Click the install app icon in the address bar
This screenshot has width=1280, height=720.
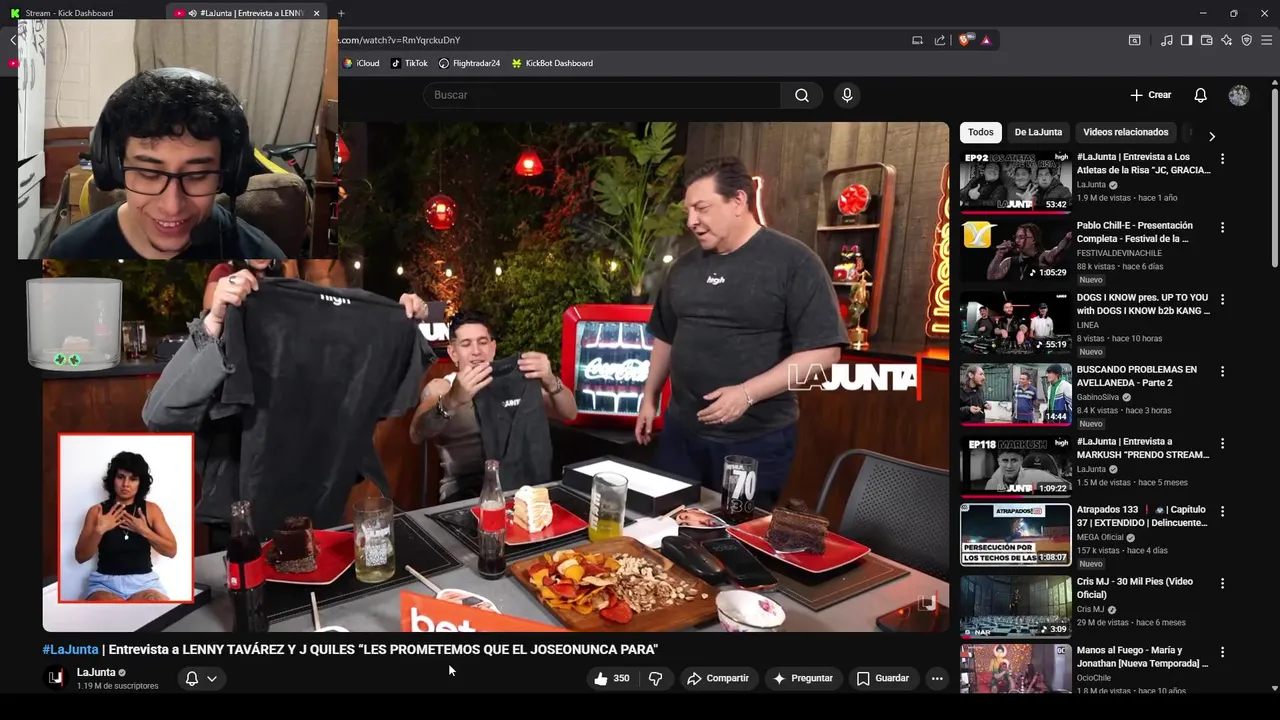pyautogui.click(x=917, y=40)
